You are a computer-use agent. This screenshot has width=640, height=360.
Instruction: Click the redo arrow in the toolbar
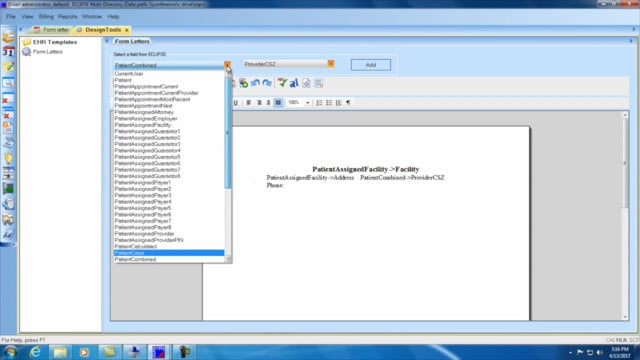click(267, 83)
